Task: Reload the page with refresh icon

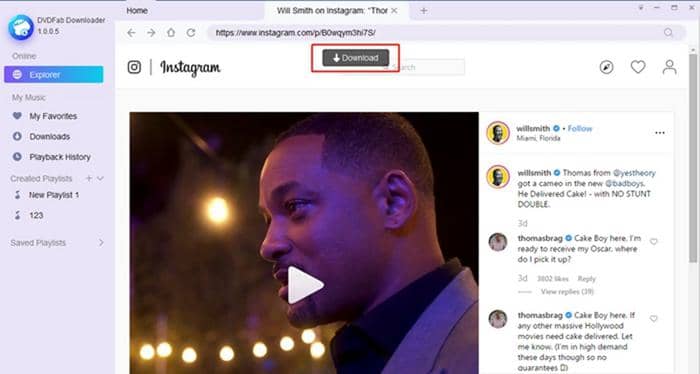Action: click(x=191, y=33)
